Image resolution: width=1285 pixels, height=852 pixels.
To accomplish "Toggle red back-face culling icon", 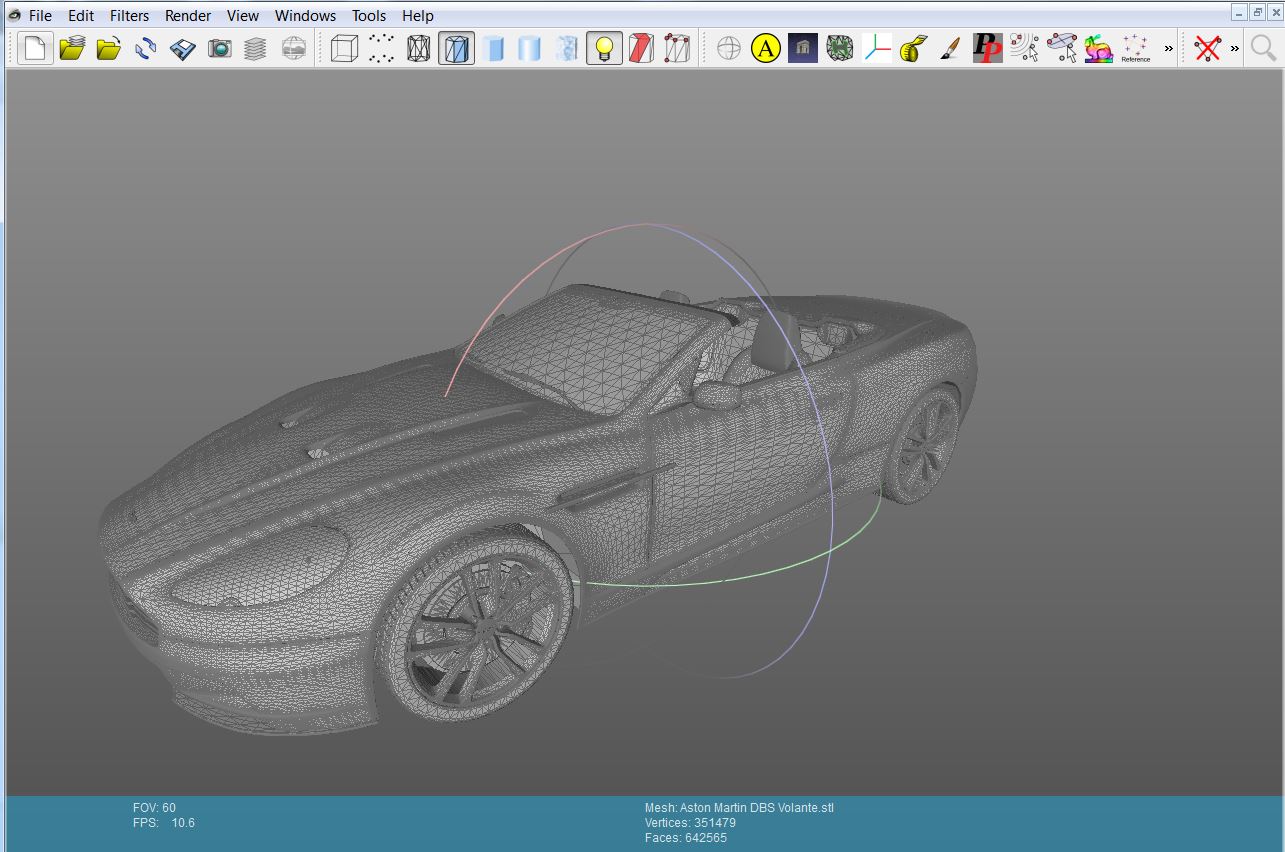I will coord(641,48).
